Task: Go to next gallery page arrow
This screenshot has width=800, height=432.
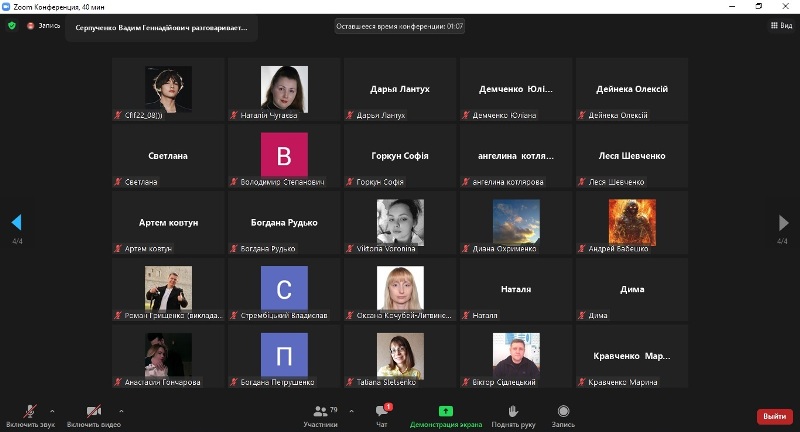Action: 783,222
